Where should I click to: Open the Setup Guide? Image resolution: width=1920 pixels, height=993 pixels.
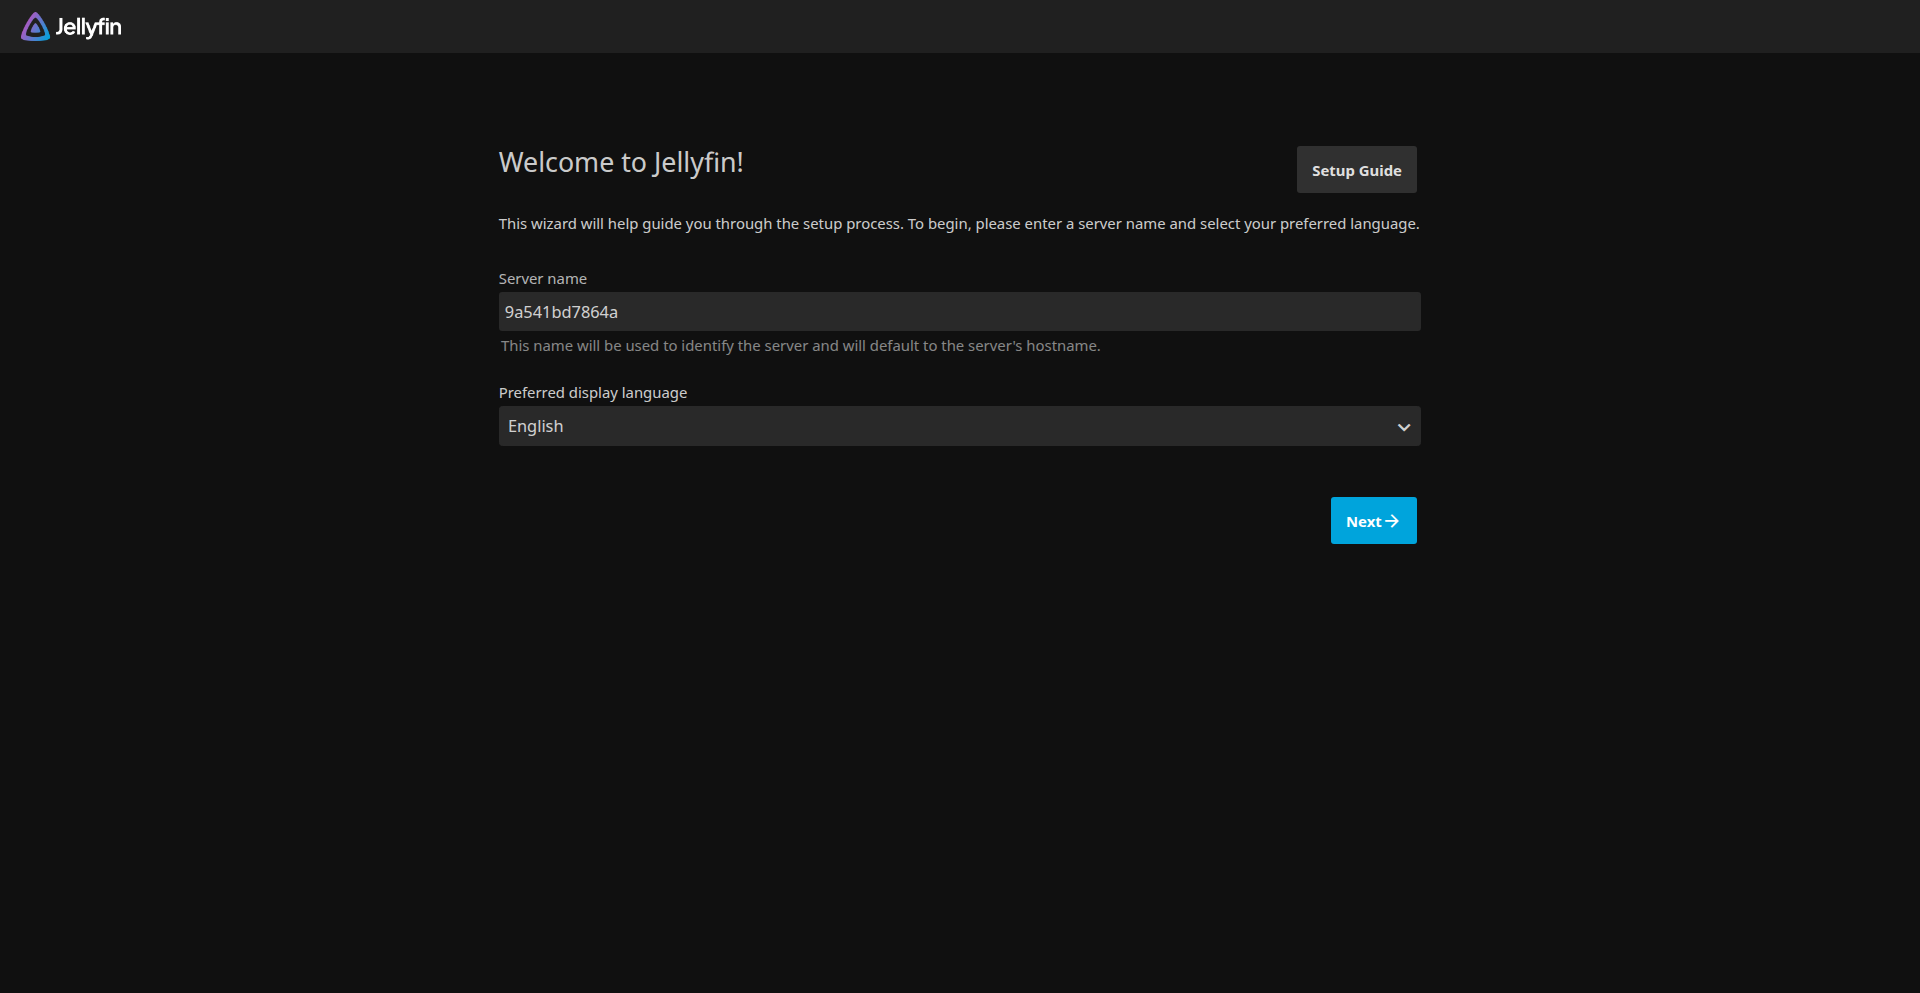coord(1356,170)
